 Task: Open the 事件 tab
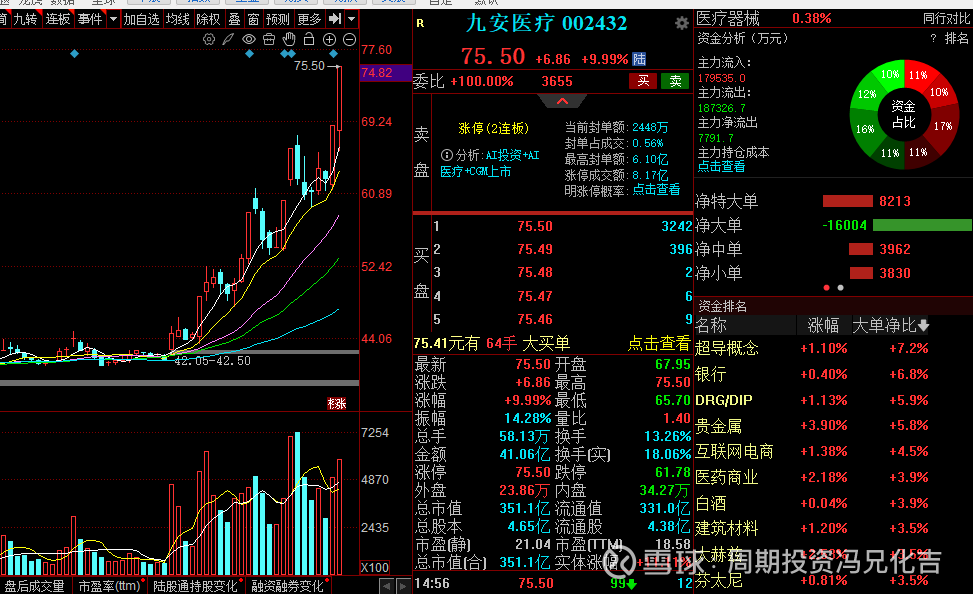90,19
